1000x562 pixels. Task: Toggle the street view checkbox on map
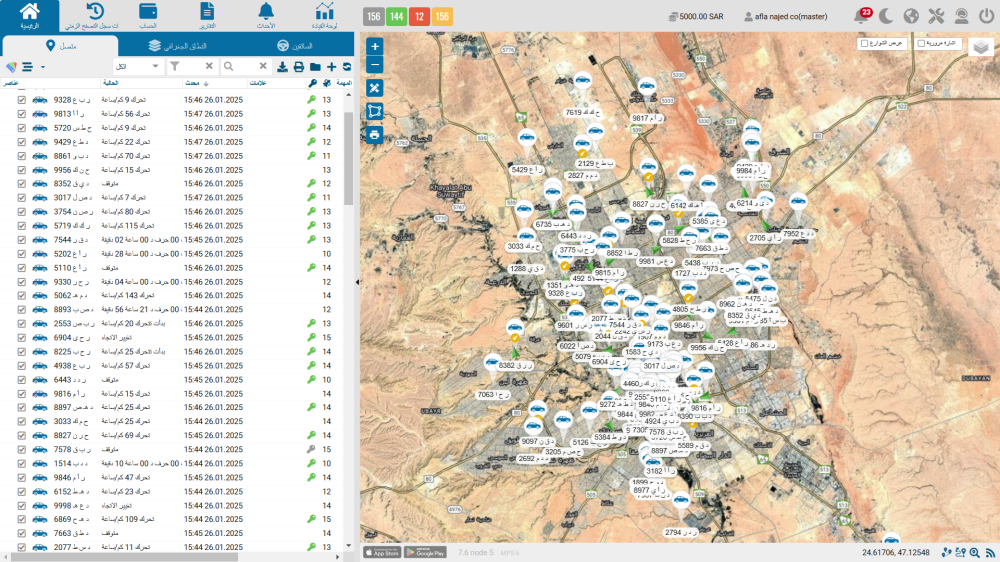[865, 43]
